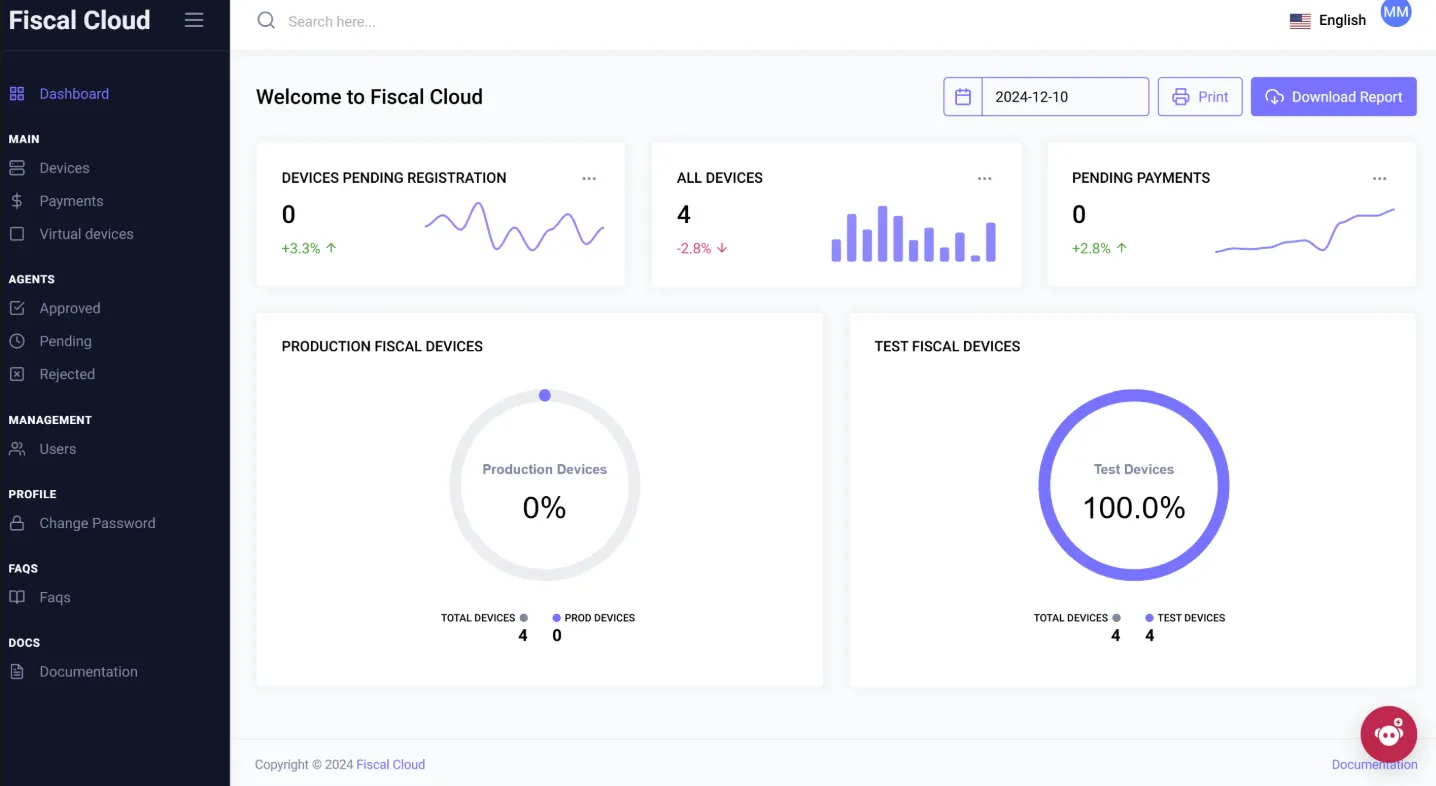Click the Pending clock icon
This screenshot has width=1436, height=786.
(x=17, y=341)
